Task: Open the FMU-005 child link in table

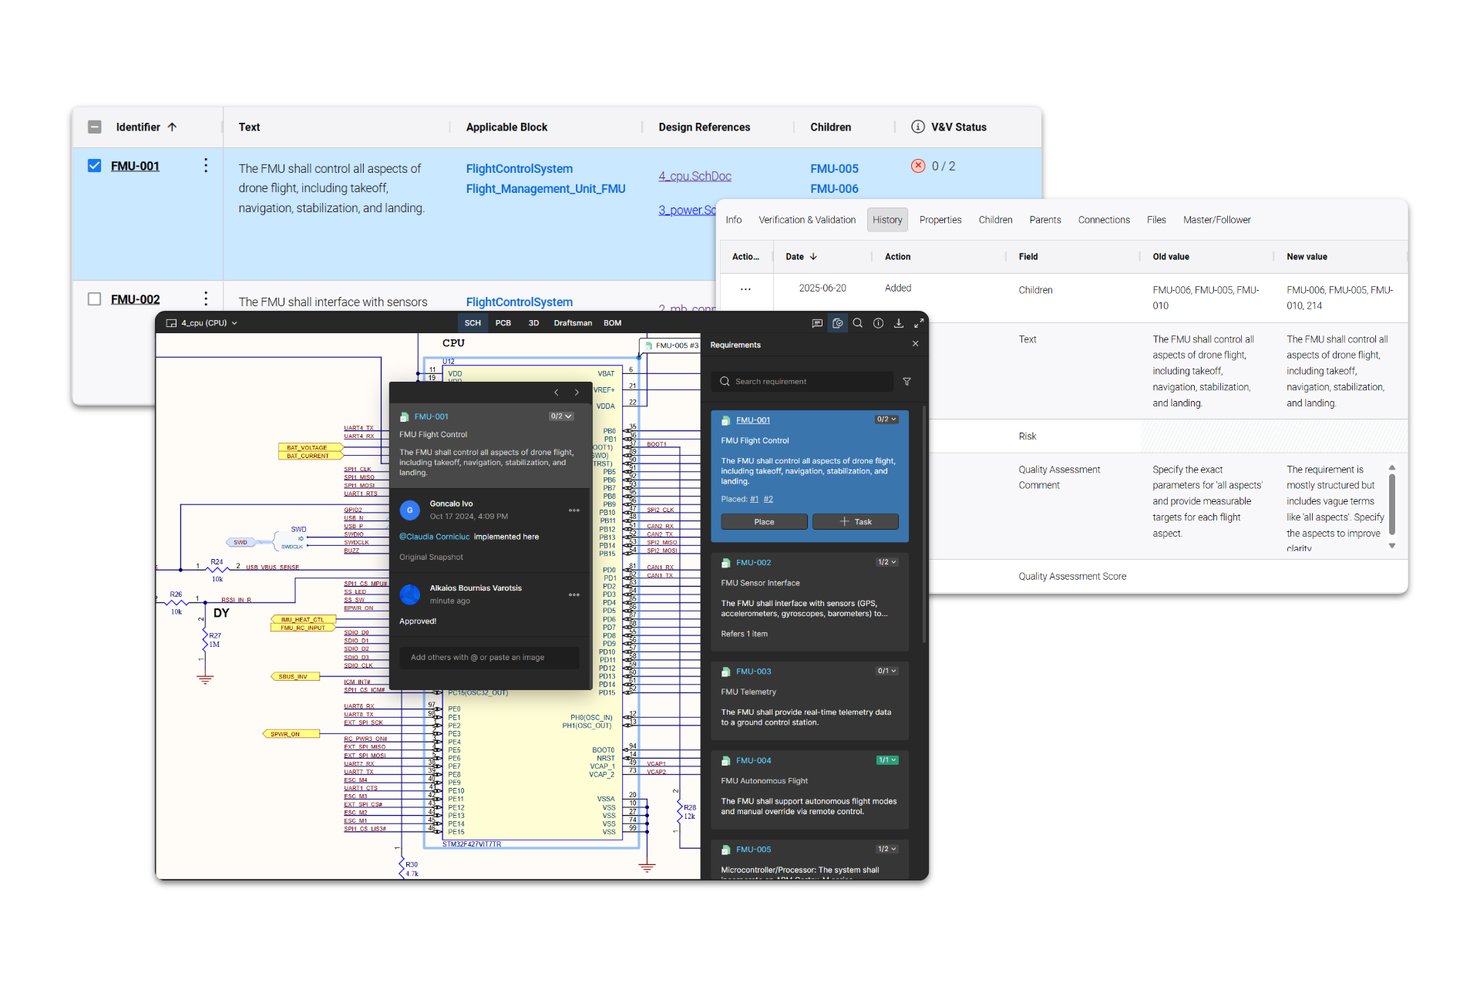Action: tap(834, 169)
